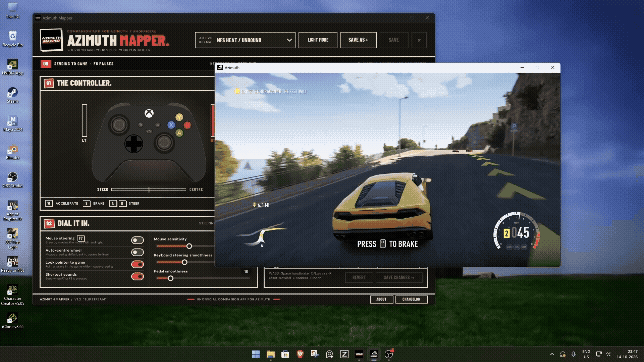This screenshot has height=362, width=644.
Task: Toggle the Mouse steering switch
Action: pyautogui.click(x=137, y=240)
